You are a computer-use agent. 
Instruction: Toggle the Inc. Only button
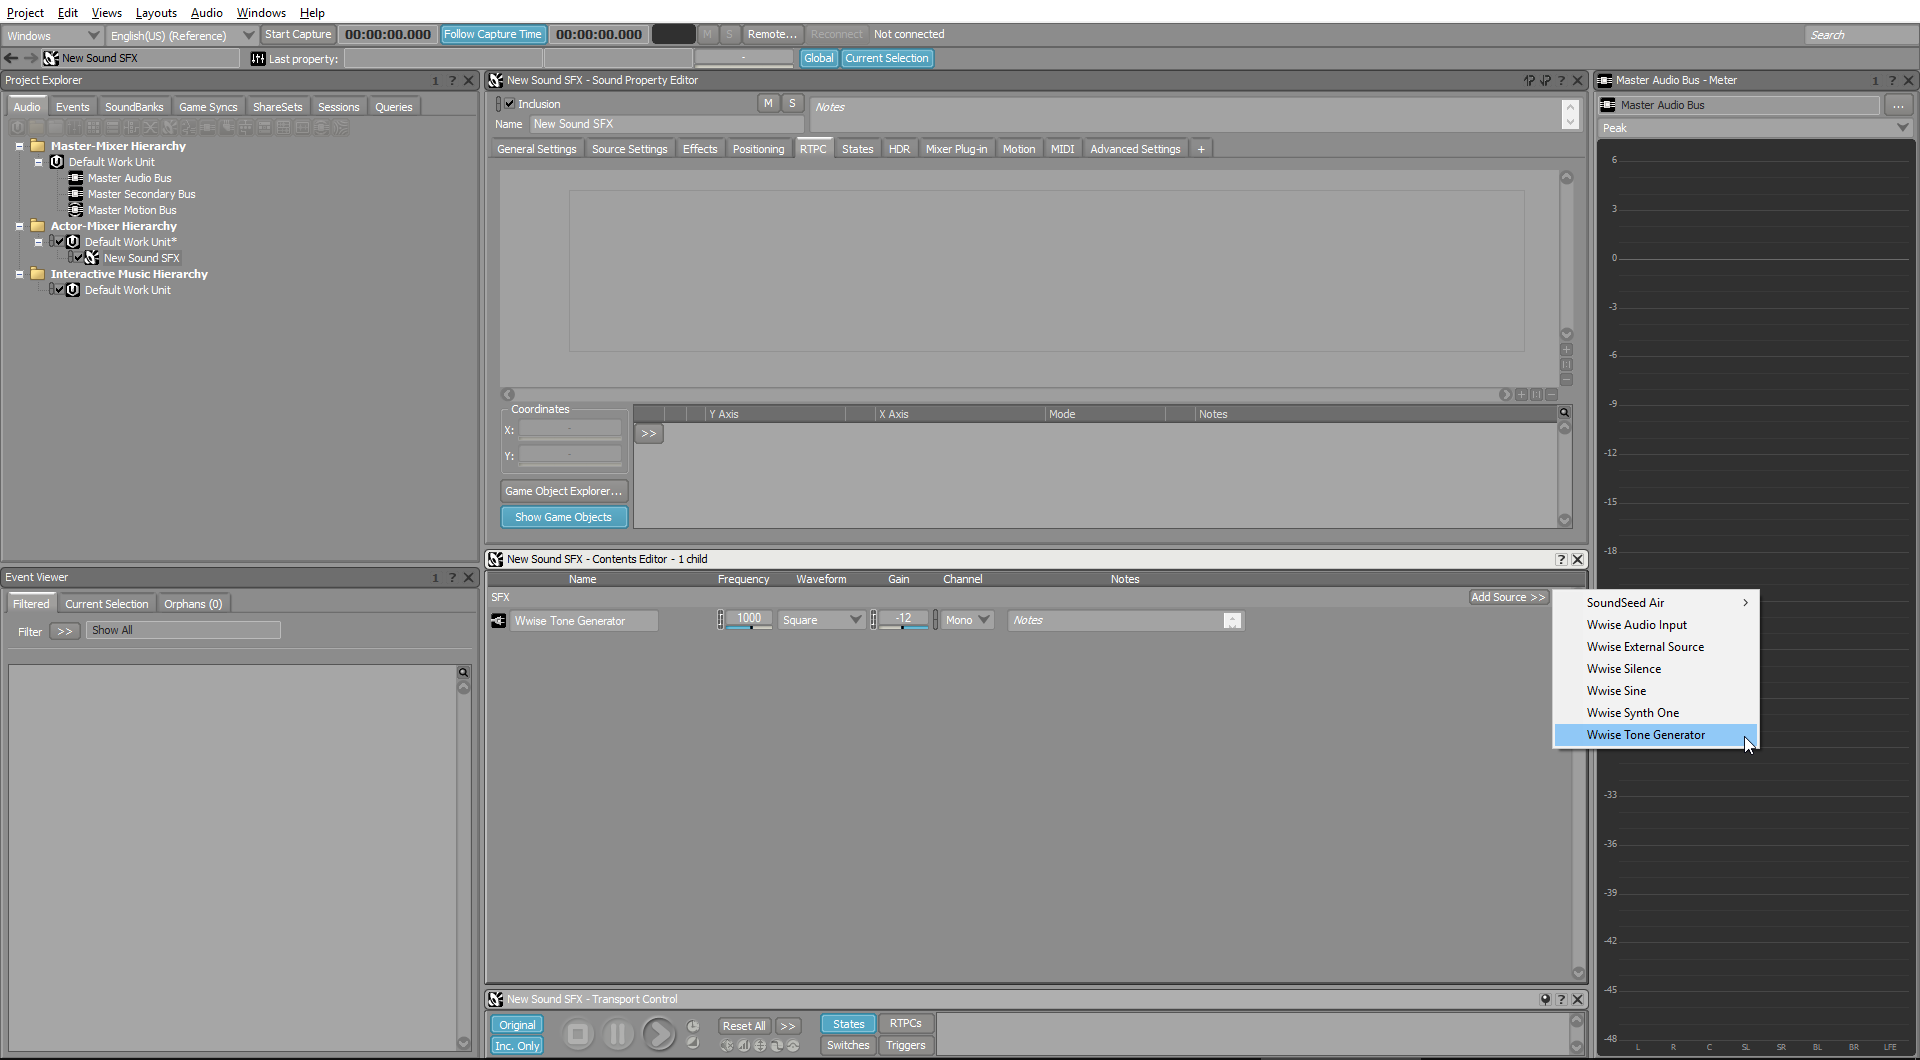pyautogui.click(x=517, y=1046)
